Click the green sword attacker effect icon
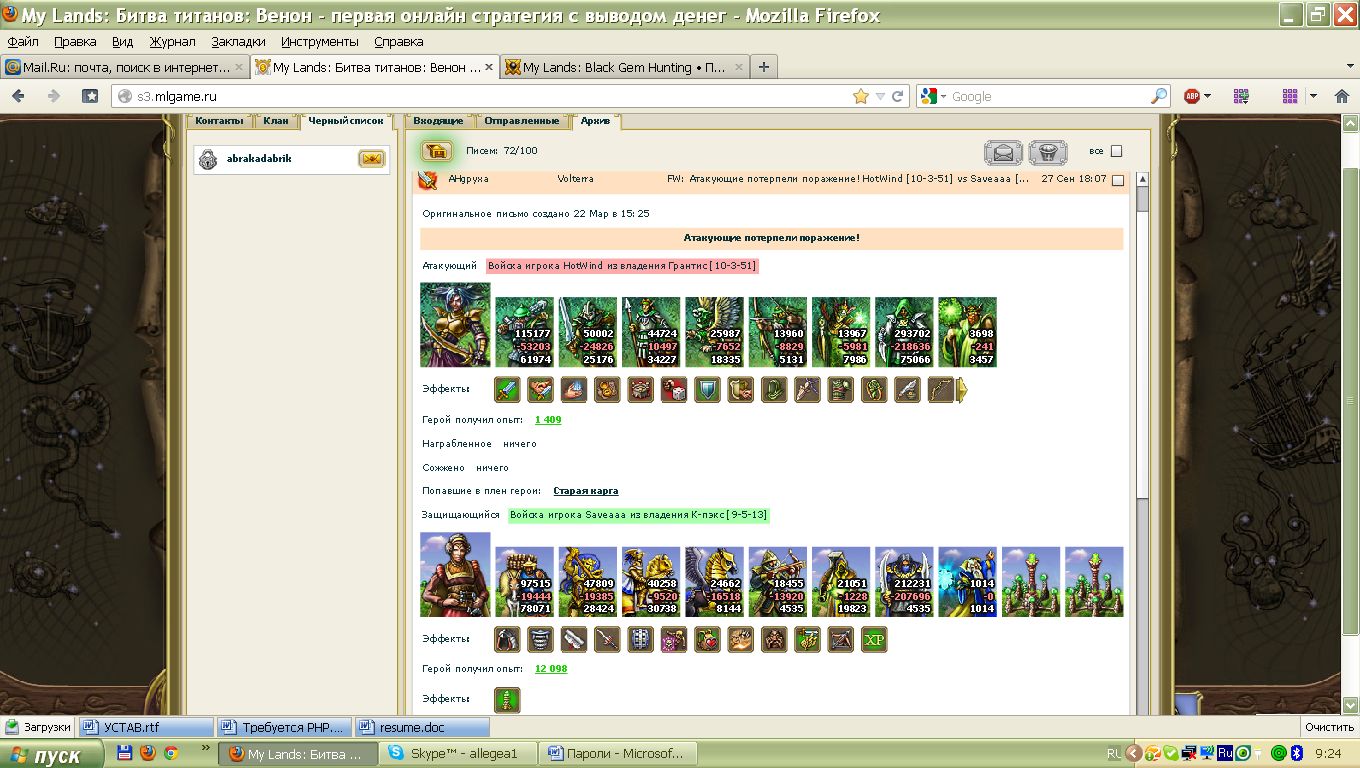Image resolution: width=1360 pixels, height=768 pixels. coord(507,390)
